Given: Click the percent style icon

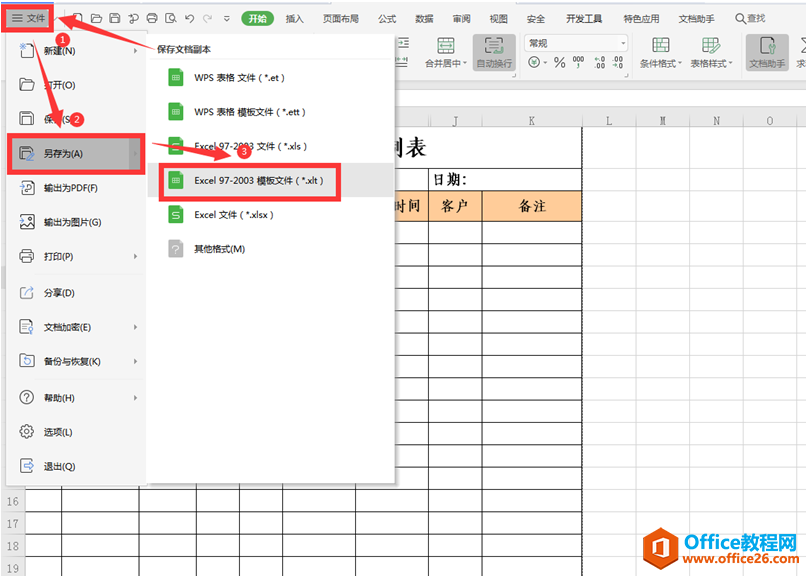Looking at the screenshot, I should [x=559, y=63].
